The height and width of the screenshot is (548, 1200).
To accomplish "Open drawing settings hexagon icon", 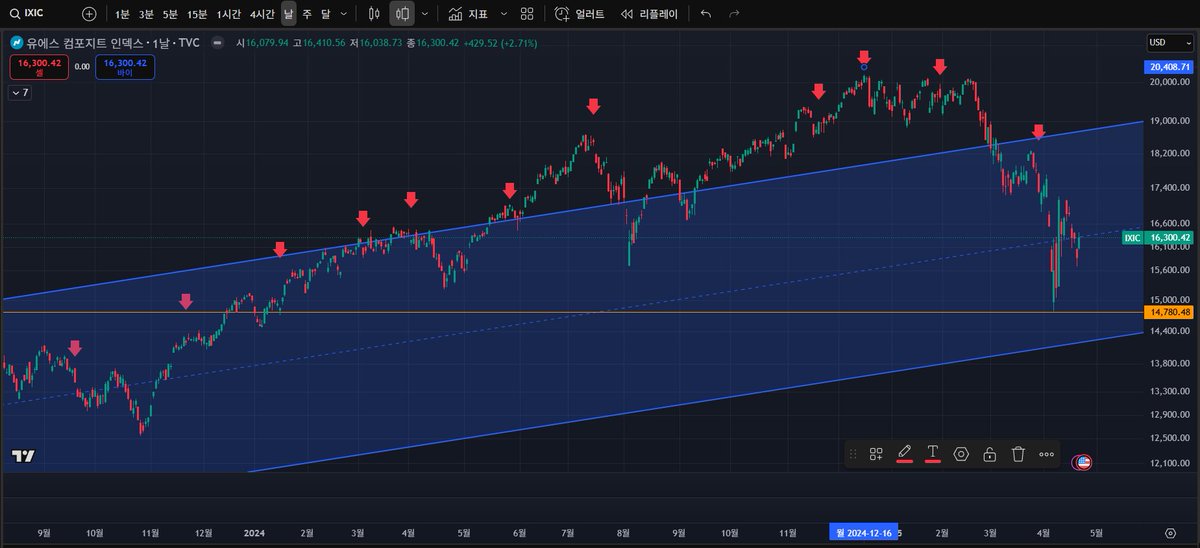I will tap(961, 454).
